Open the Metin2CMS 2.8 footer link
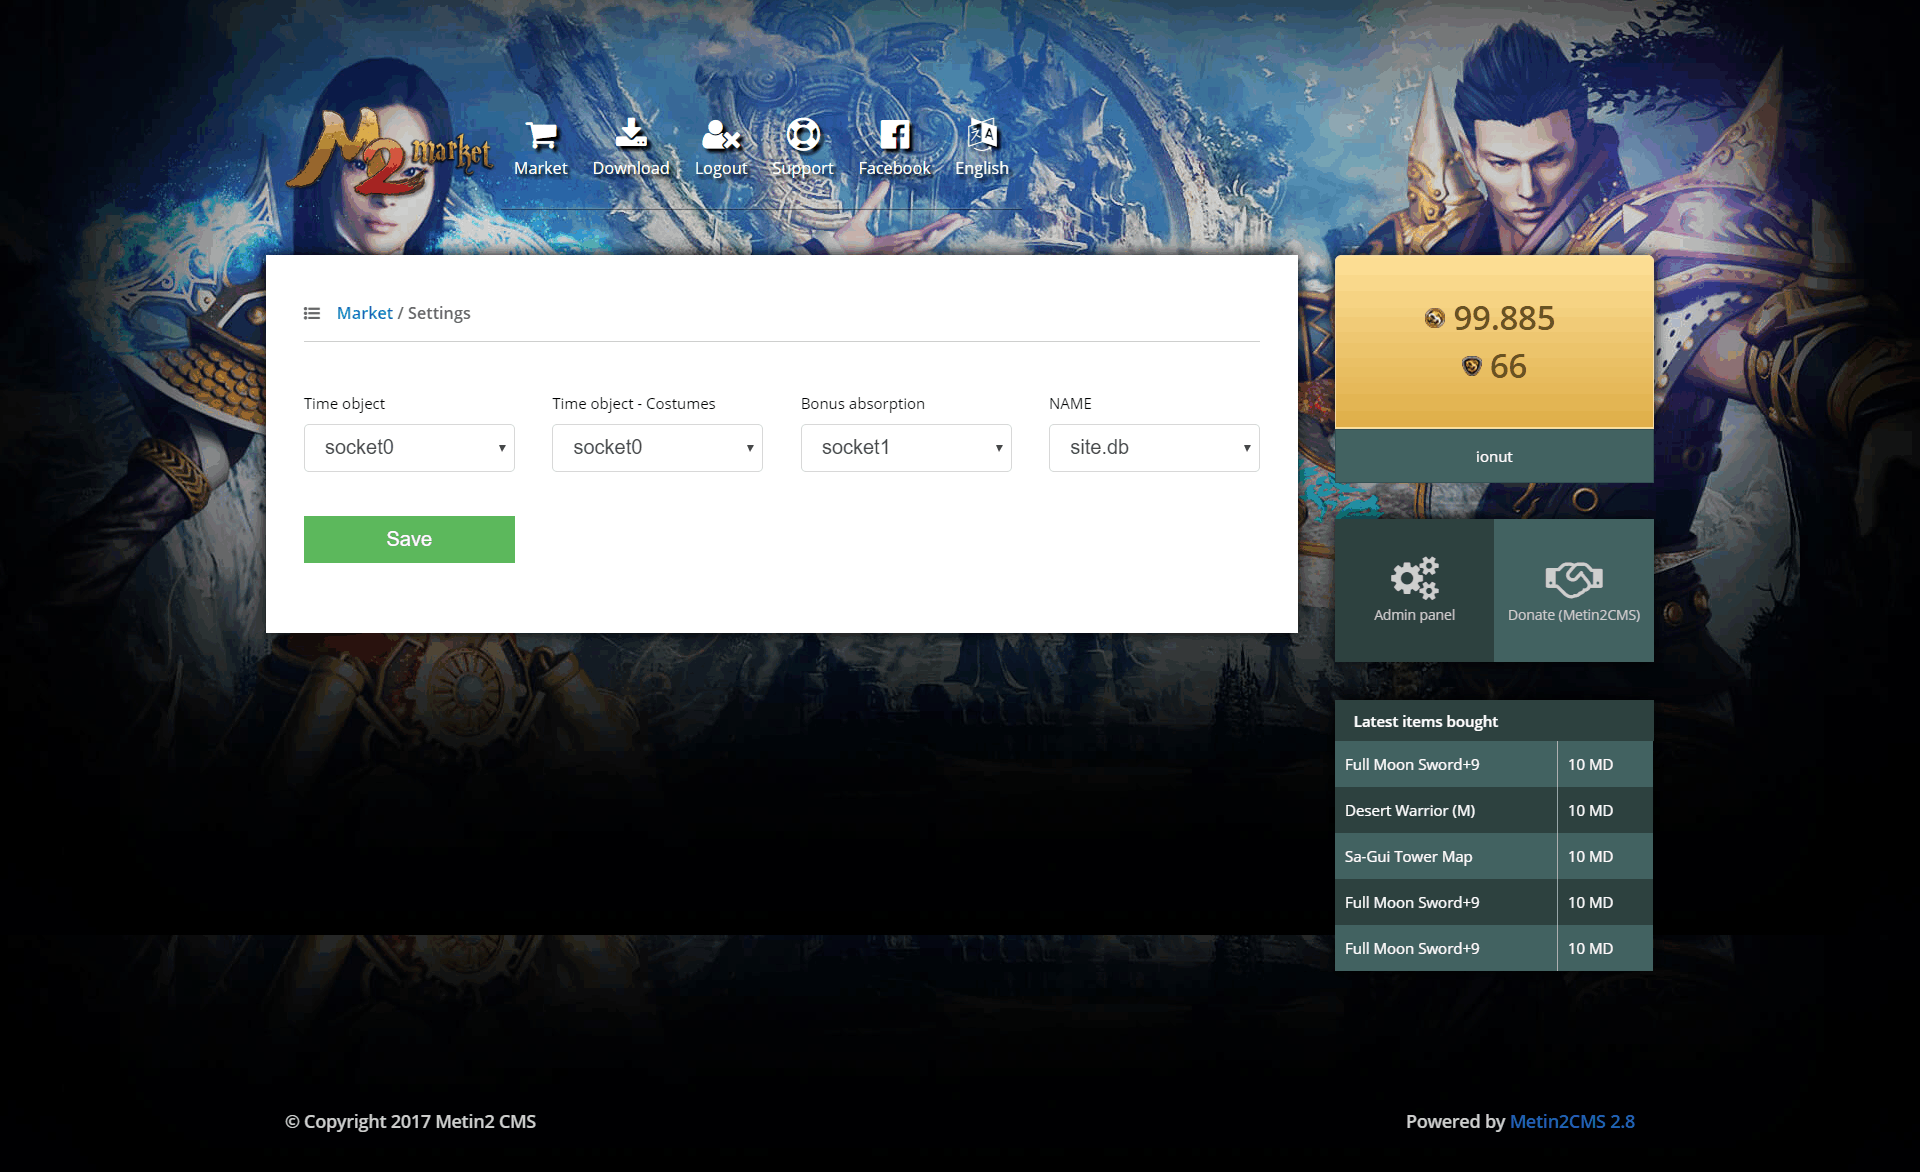1920x1172 pixels. (1571, 1122)
